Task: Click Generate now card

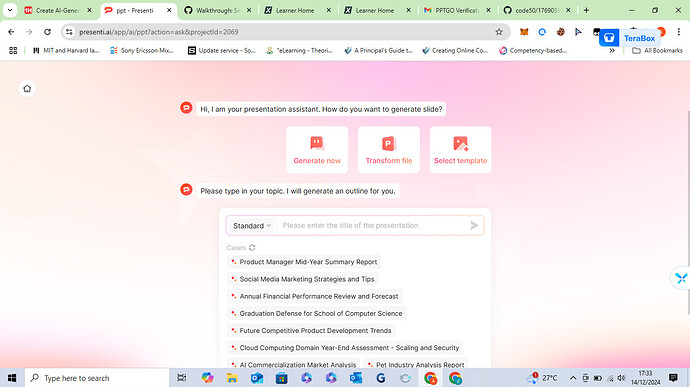Action: (x=317, y=150)
